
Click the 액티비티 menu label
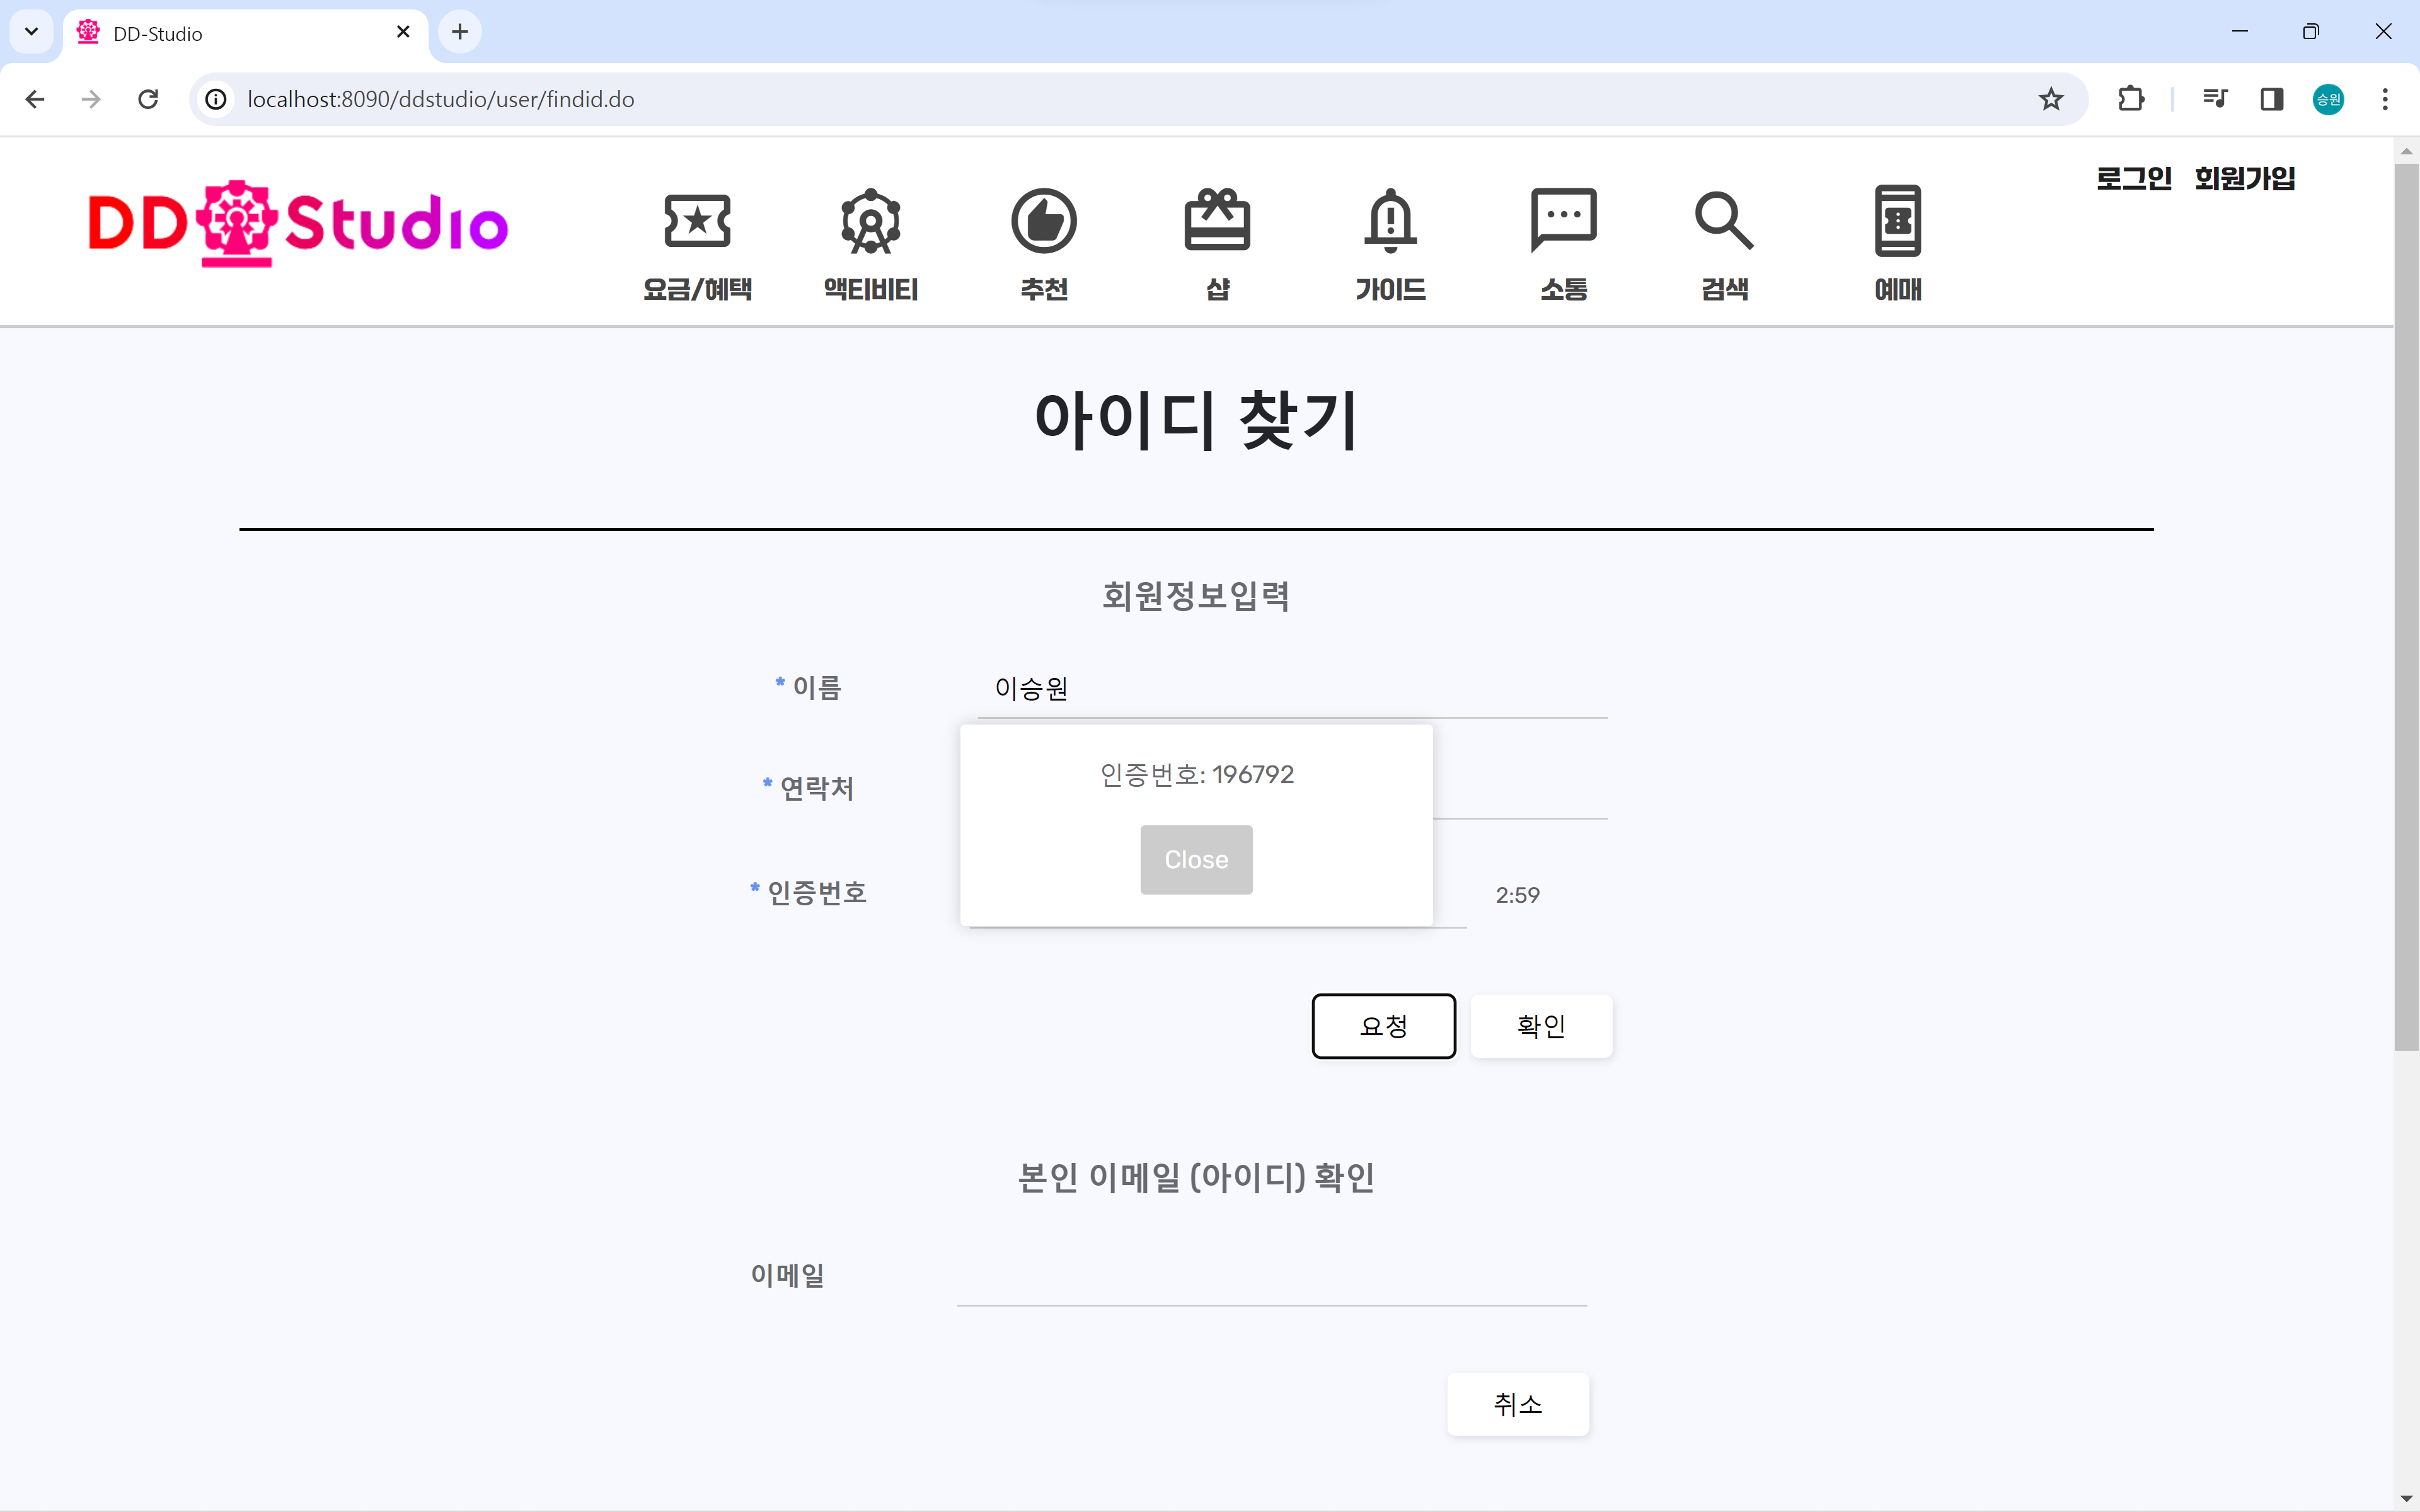(870, 289)
